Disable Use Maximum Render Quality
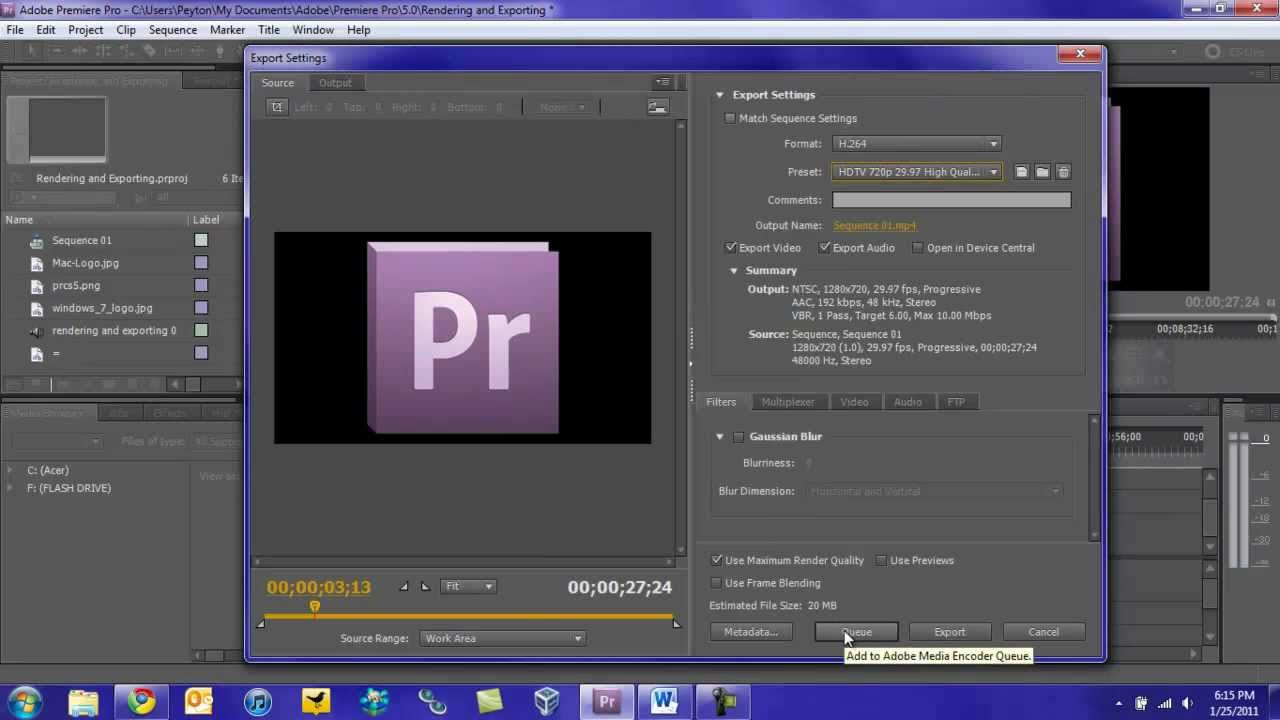 click(716, 561)
